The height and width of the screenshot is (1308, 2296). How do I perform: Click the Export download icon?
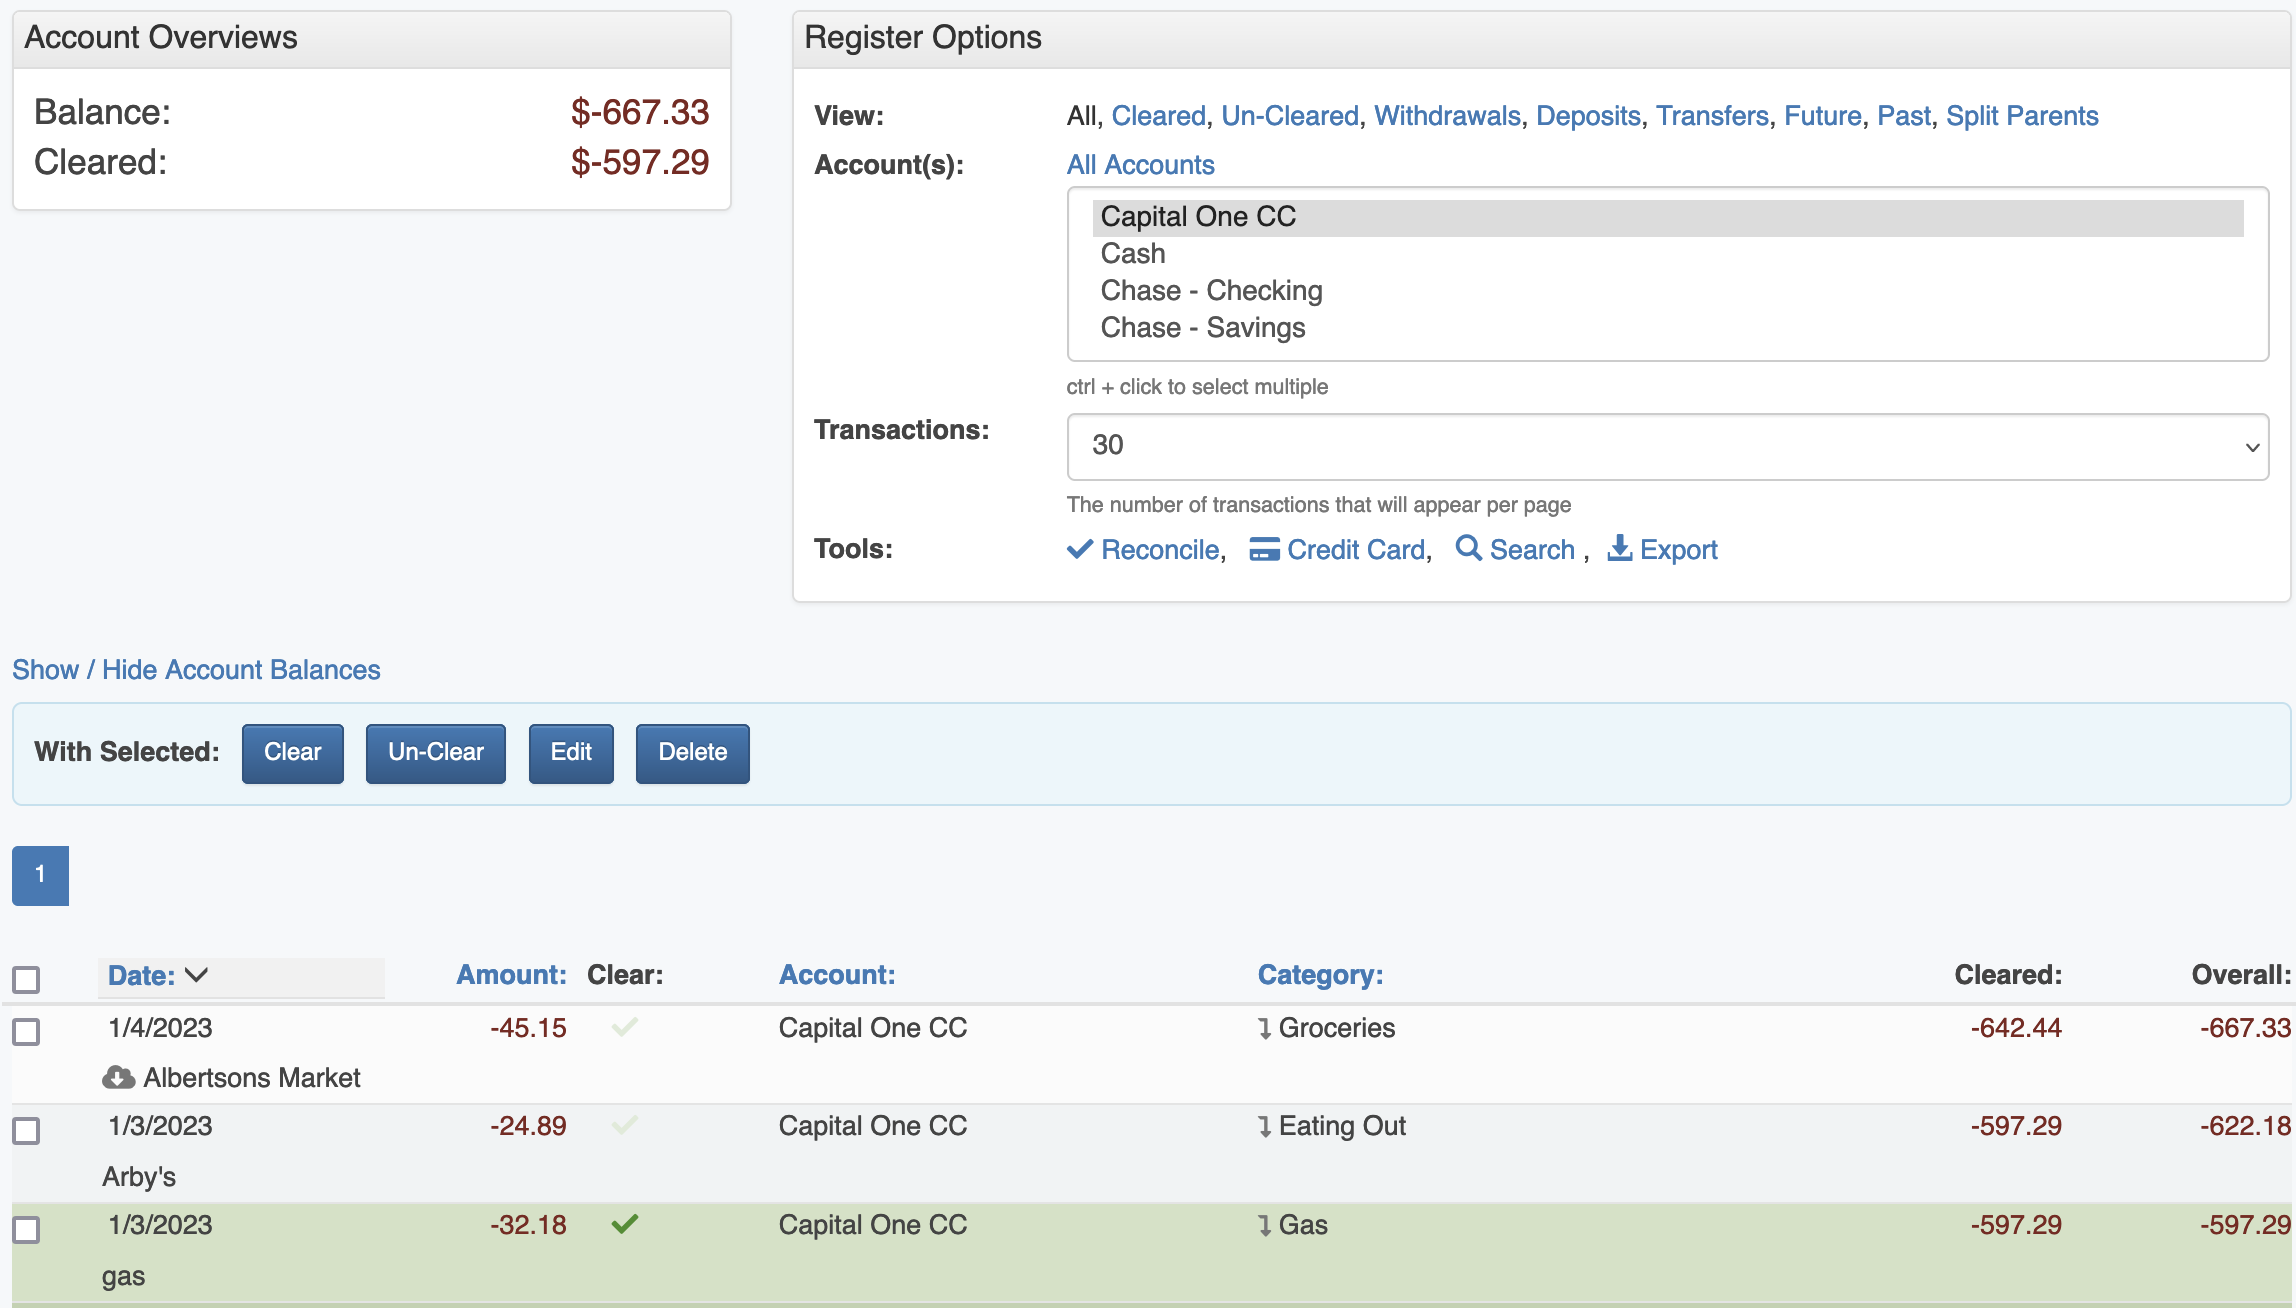(1619, 548)
